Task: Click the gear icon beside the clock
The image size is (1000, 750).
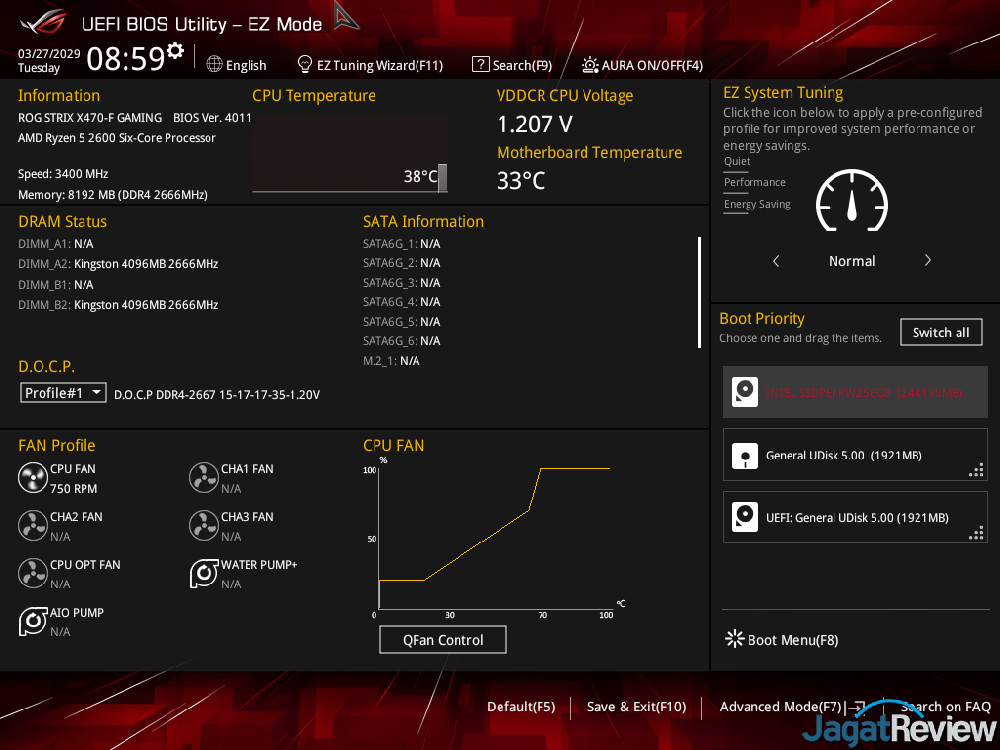Action: coord(176,51)
